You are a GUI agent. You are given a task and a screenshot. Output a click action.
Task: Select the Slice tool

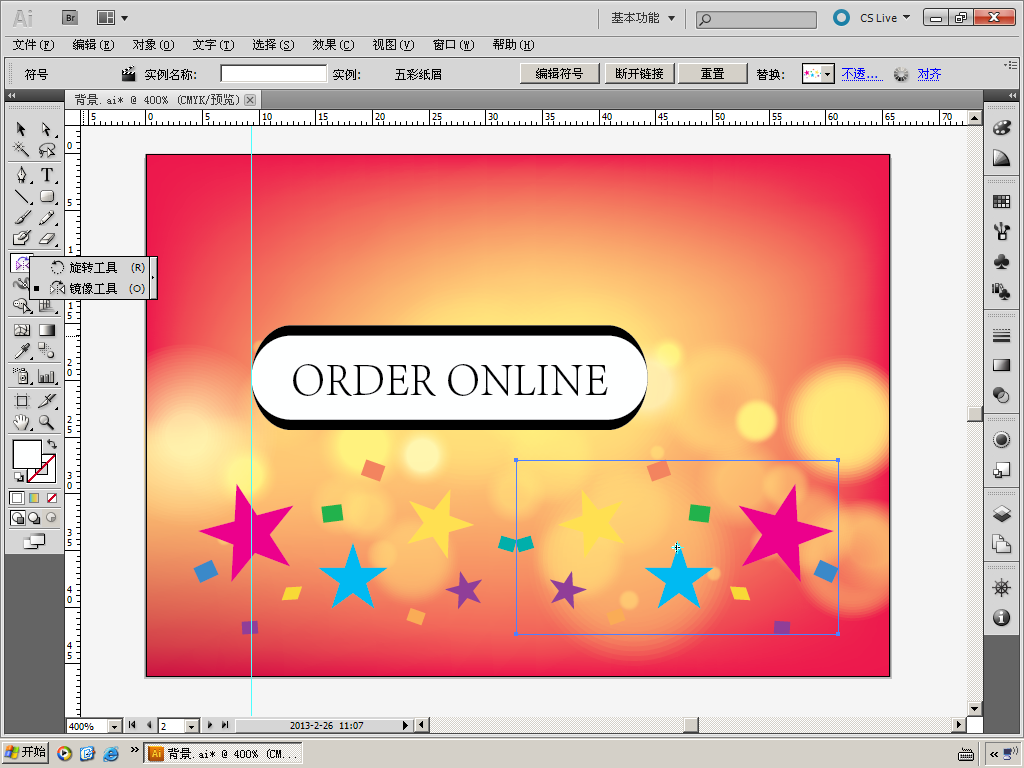pos(46,400)
